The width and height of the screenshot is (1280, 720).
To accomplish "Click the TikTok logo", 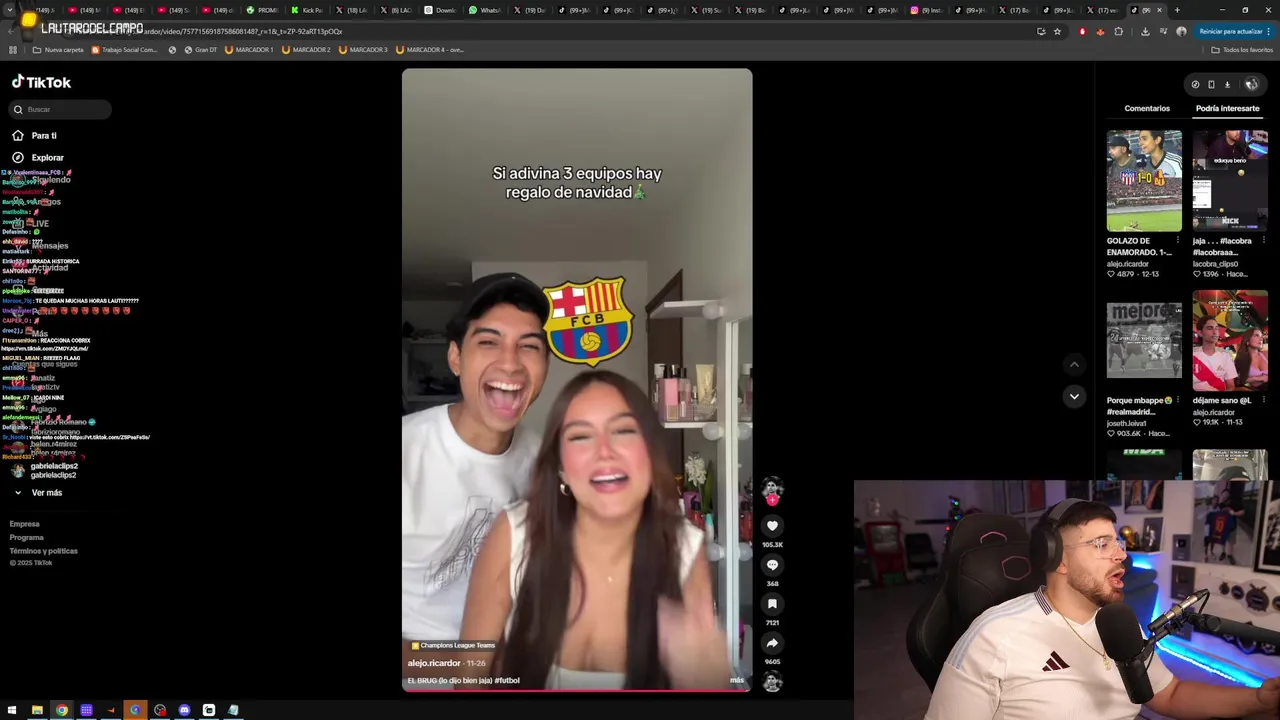I will [x=41, y=82].
